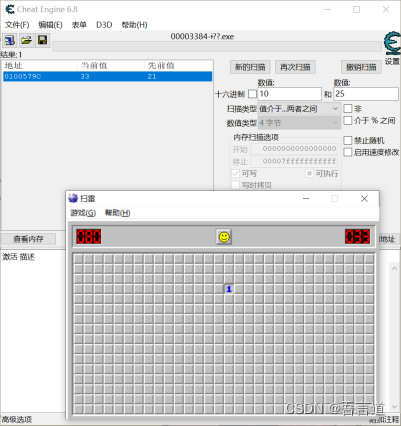
Task: Click 高级选项 at the bottom left
Action: point(17,419)
